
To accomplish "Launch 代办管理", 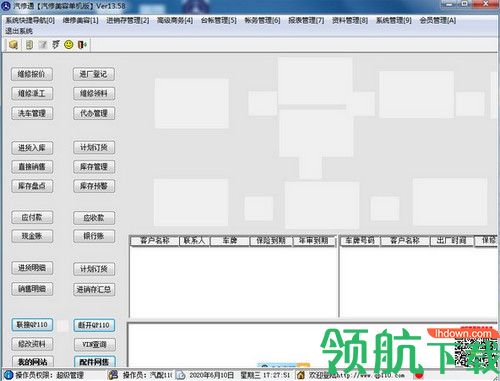I will point(94,113).
